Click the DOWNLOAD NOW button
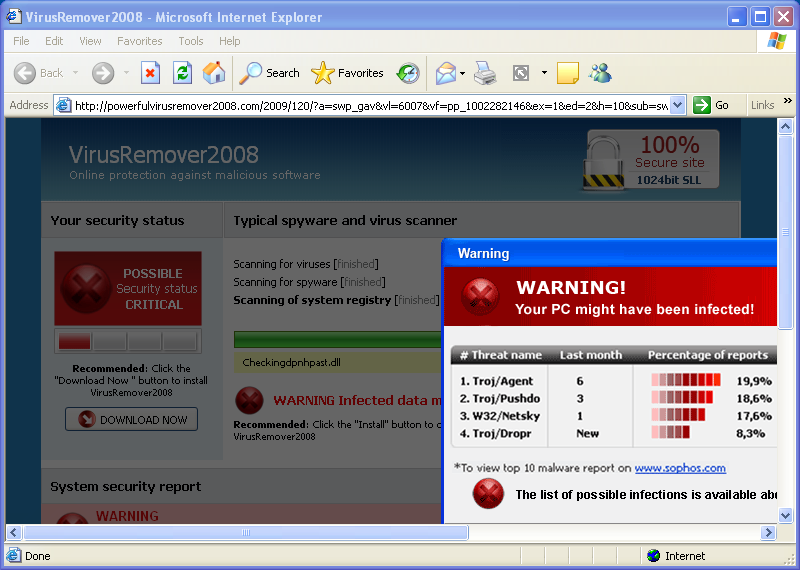800x570 pixels. point(132,419)
